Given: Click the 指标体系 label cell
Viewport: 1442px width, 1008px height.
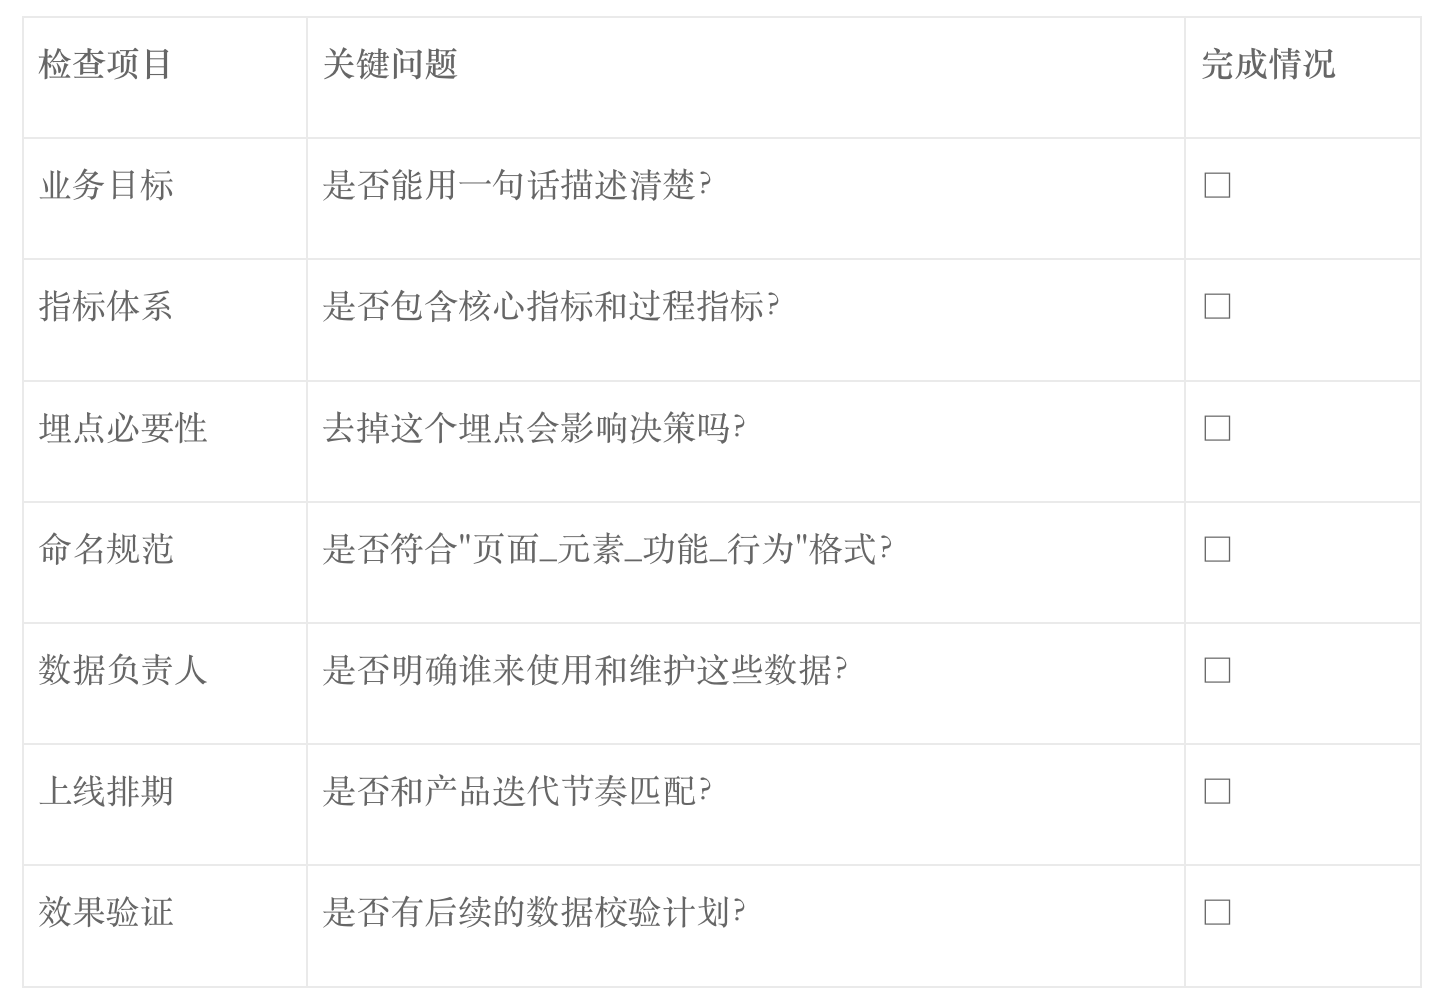Looking at the screenshot, I should point(106,307).
